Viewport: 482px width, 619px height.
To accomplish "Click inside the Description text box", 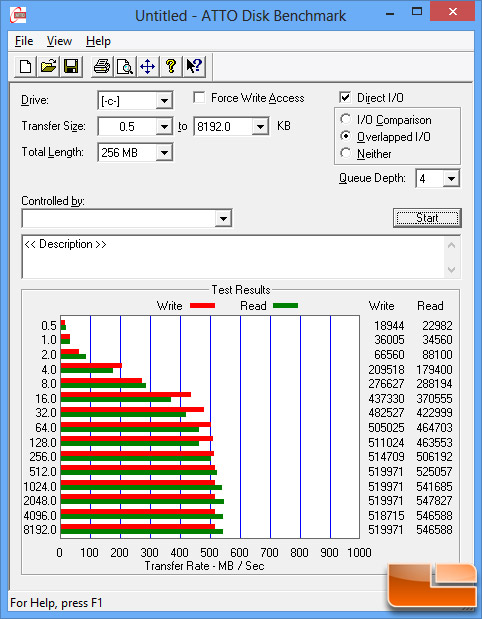I will 234,257.
